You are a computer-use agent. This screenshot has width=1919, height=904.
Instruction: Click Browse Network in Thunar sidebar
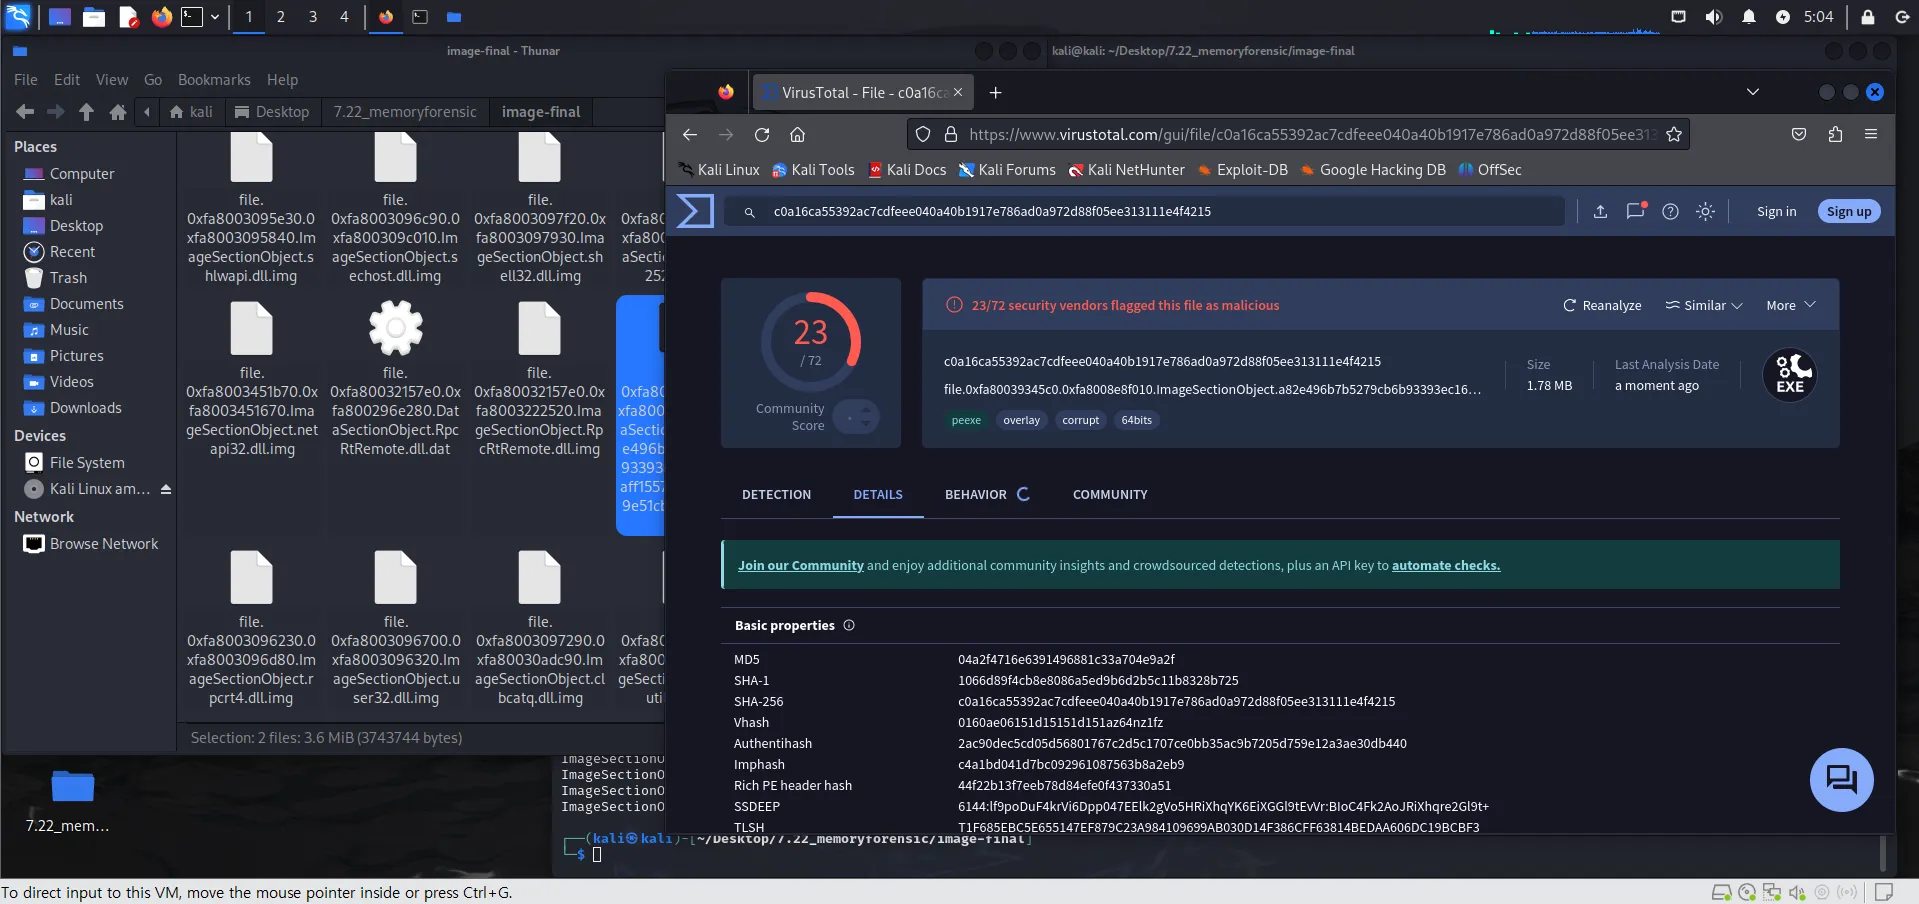(x=104, y=544)
